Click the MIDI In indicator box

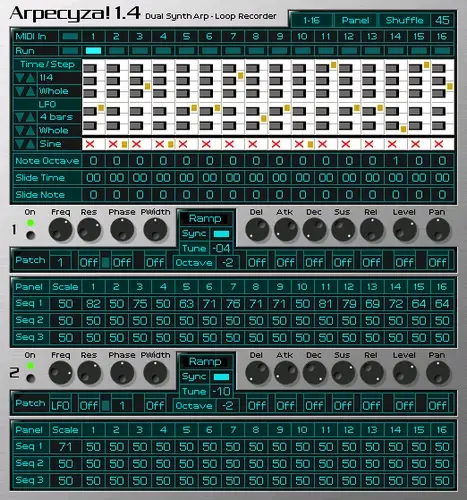point(70,36)
